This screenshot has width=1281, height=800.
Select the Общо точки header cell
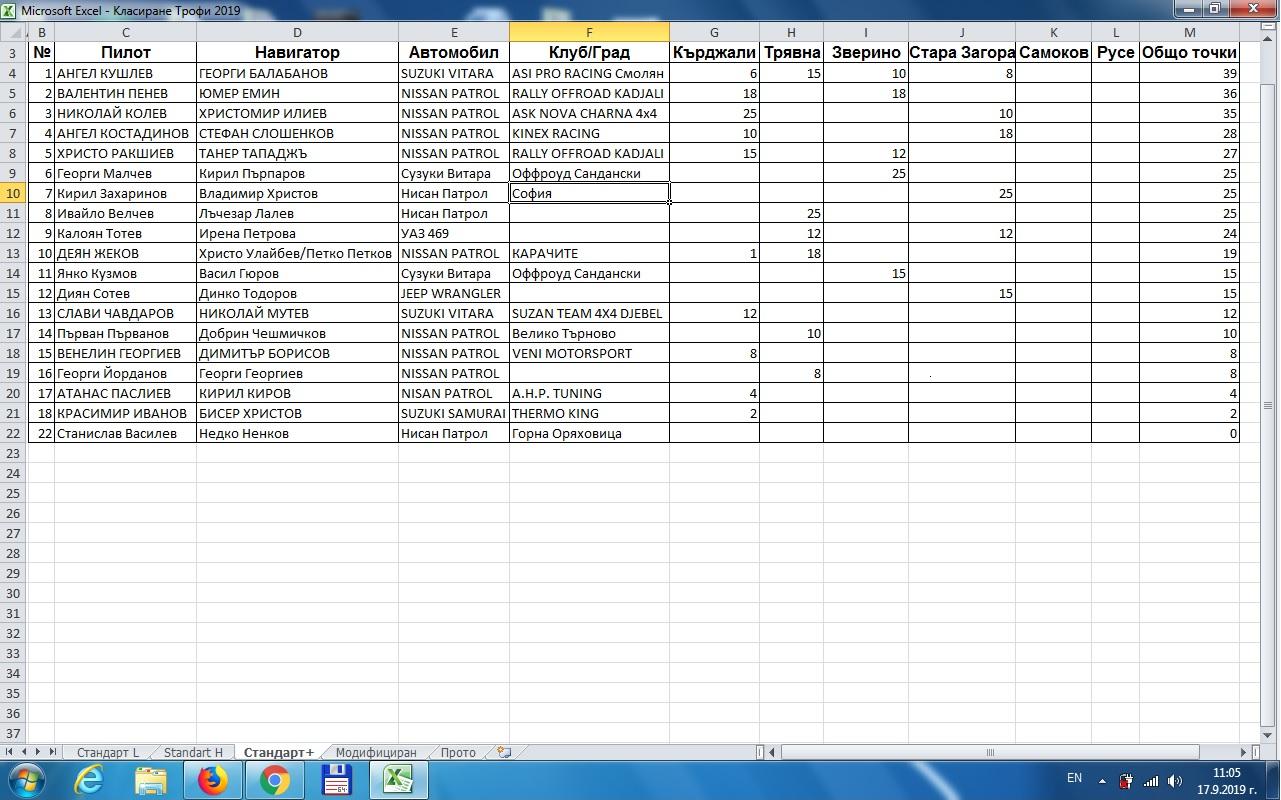(x=1189, y=52)
